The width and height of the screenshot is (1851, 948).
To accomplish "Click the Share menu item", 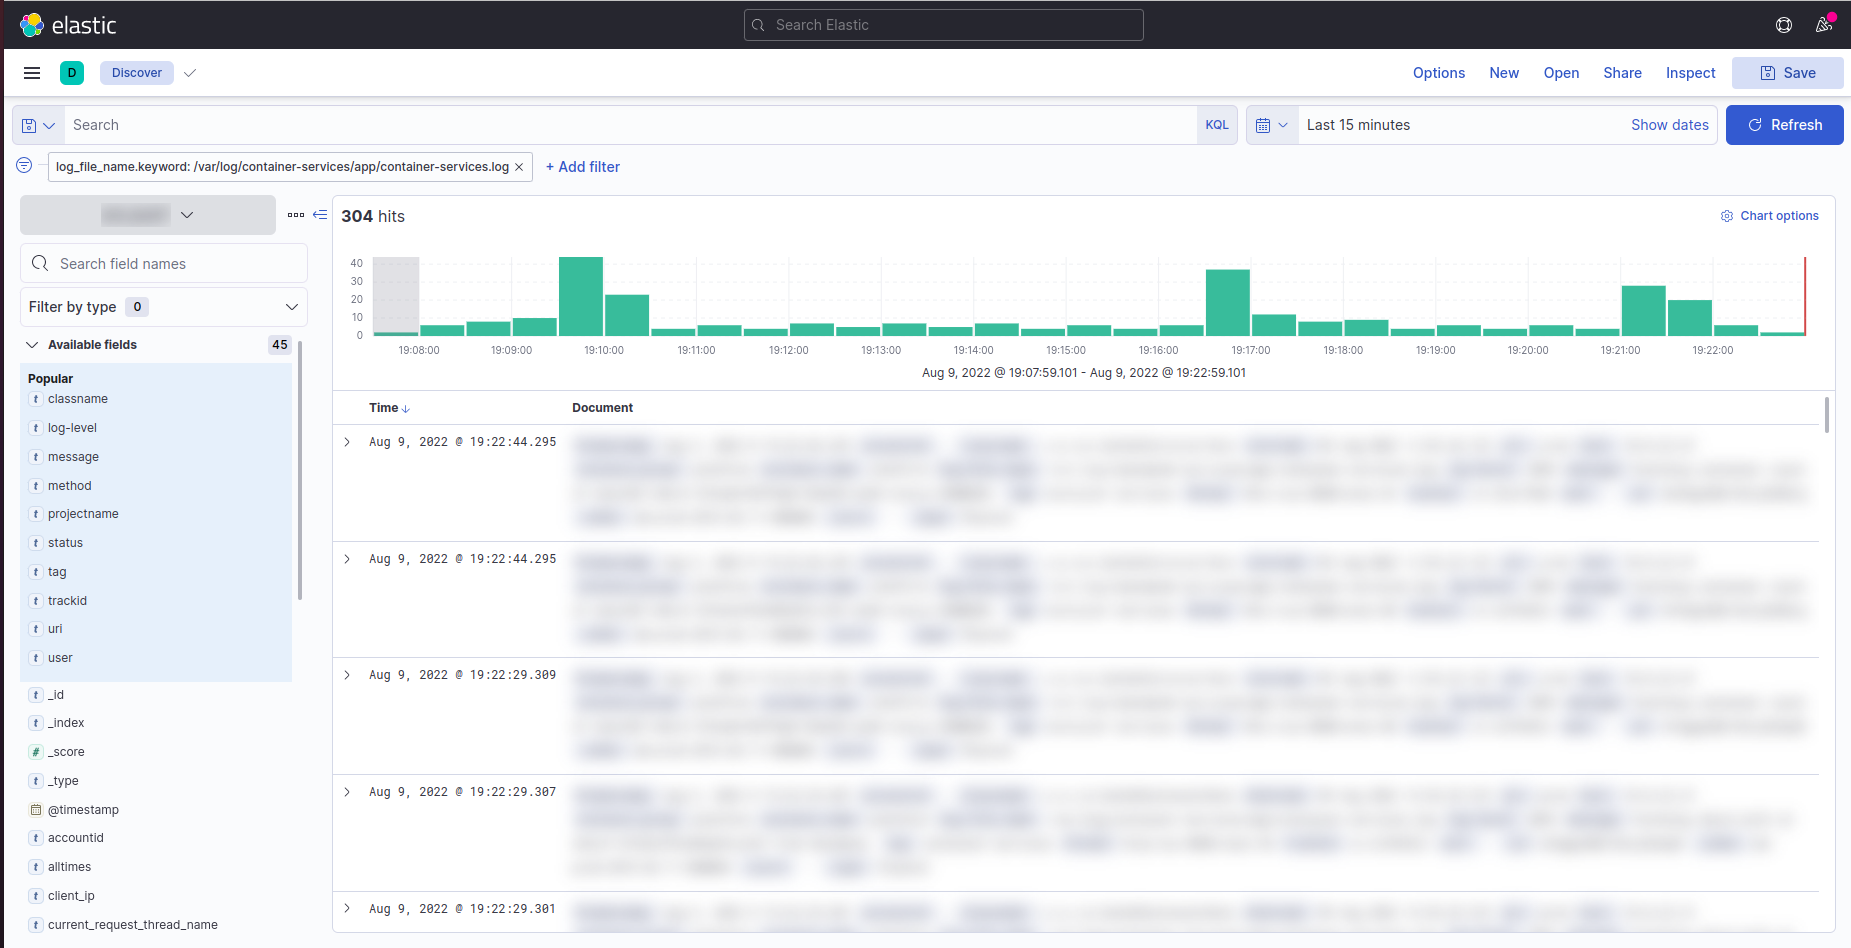I will [1622, 73].
